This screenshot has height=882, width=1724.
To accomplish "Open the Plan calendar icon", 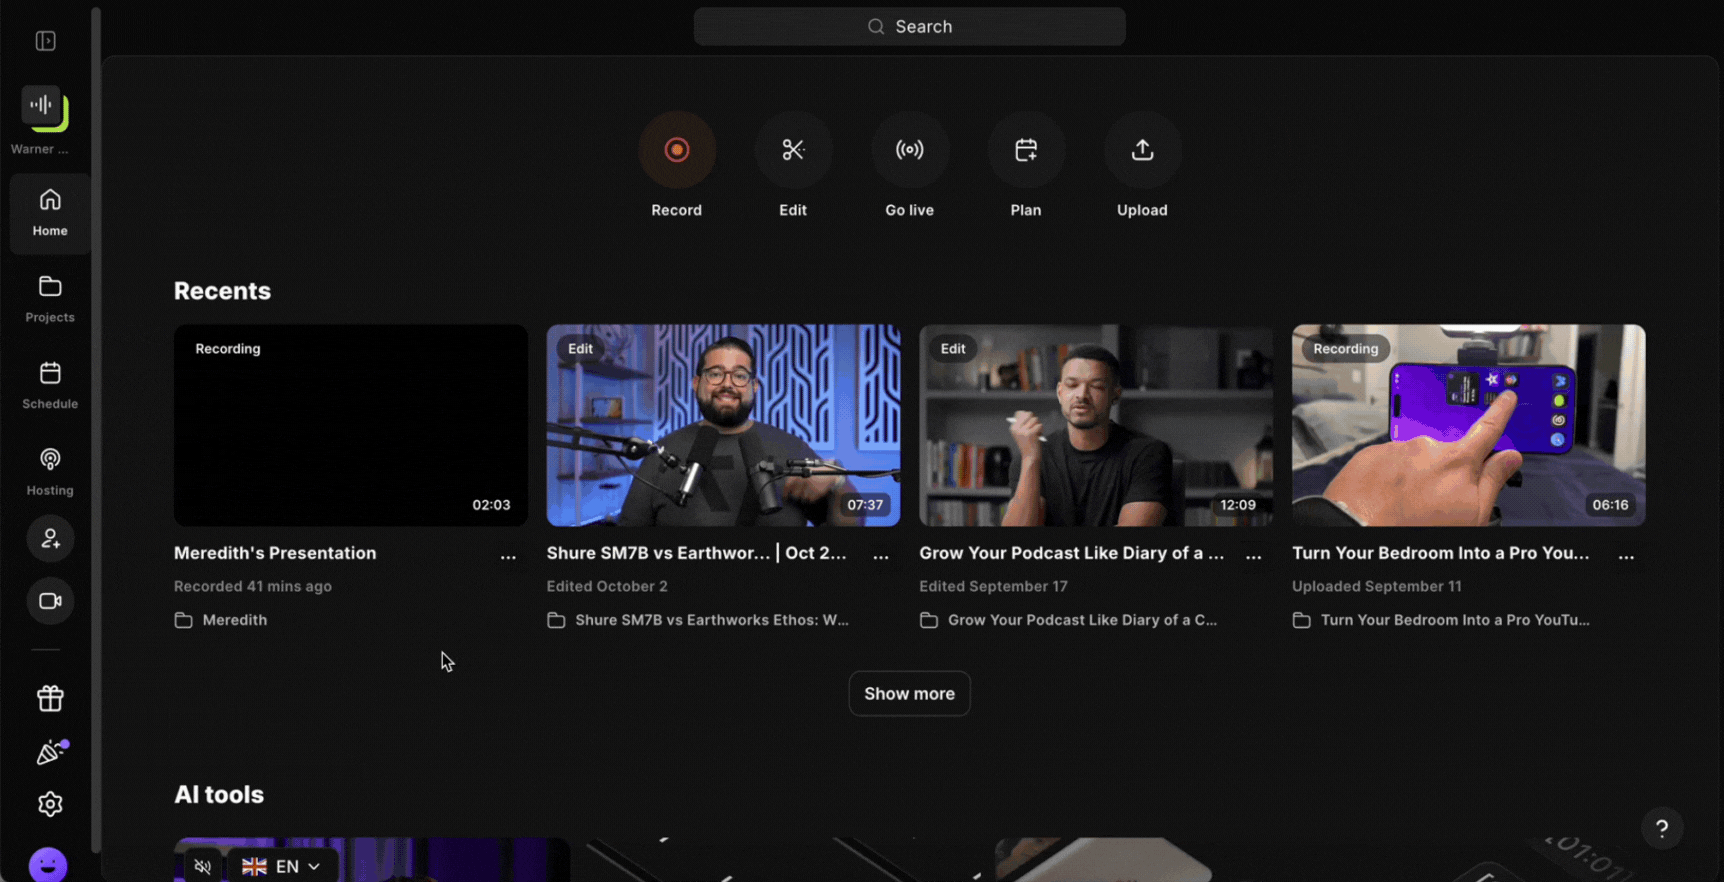I will coord(1026,150).
